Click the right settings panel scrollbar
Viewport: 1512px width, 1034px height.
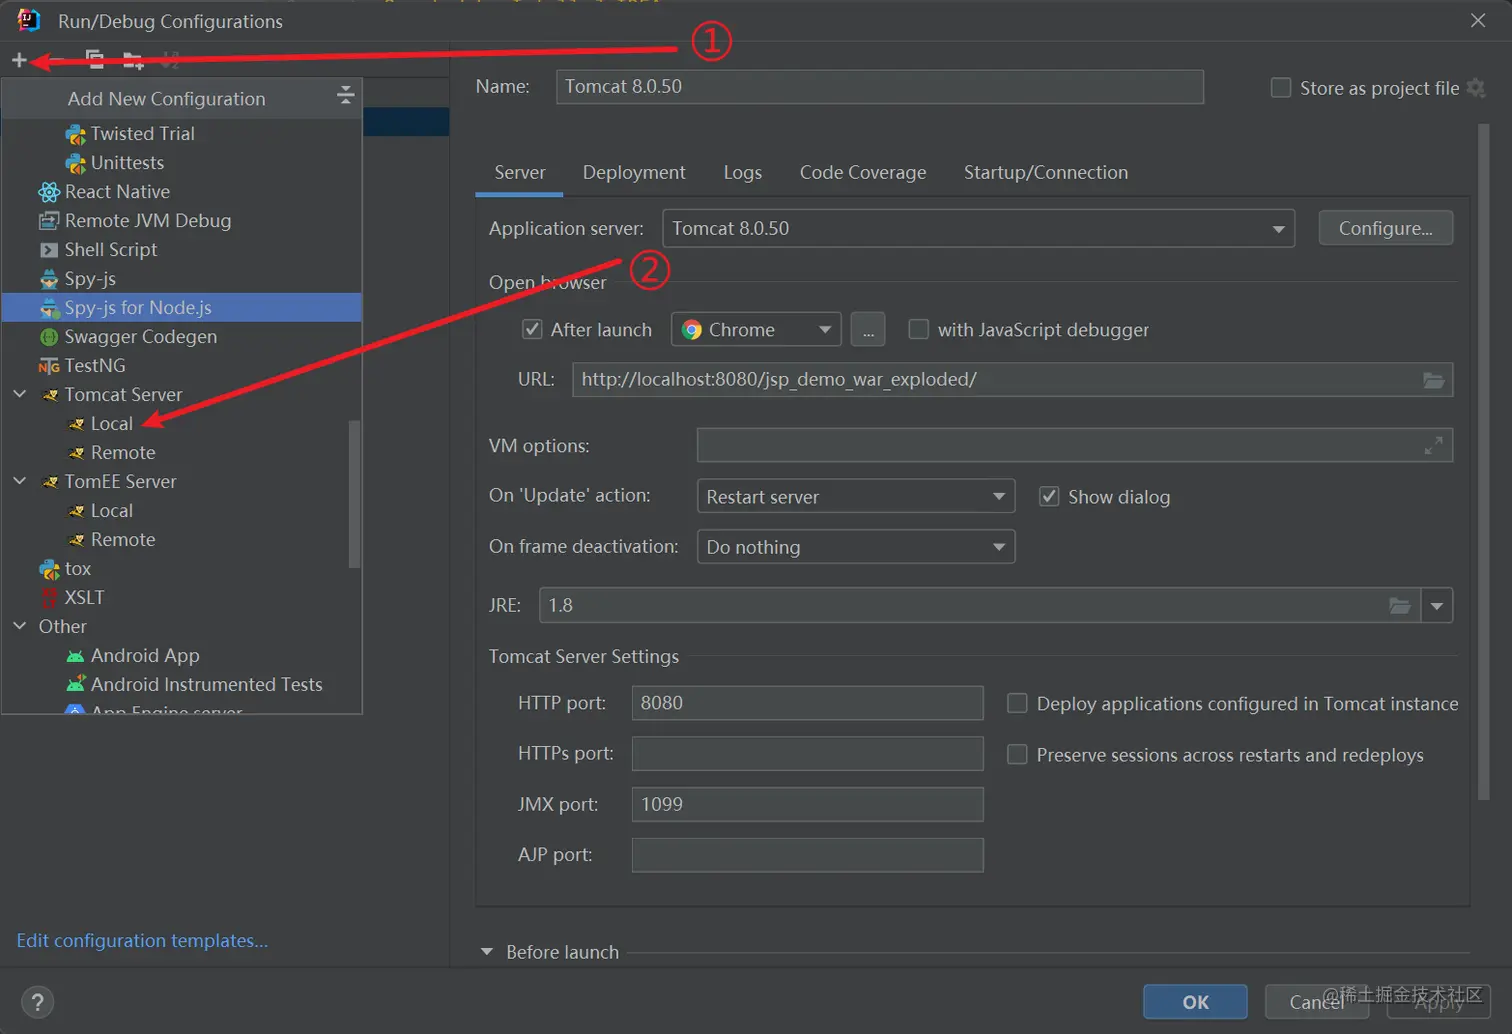1484,462
